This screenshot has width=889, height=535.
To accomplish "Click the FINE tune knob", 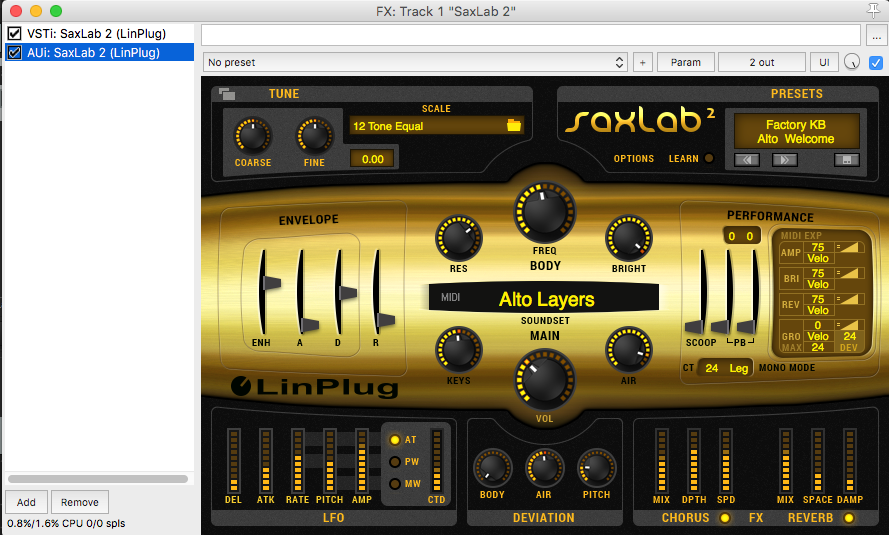I will coord(314,137).
